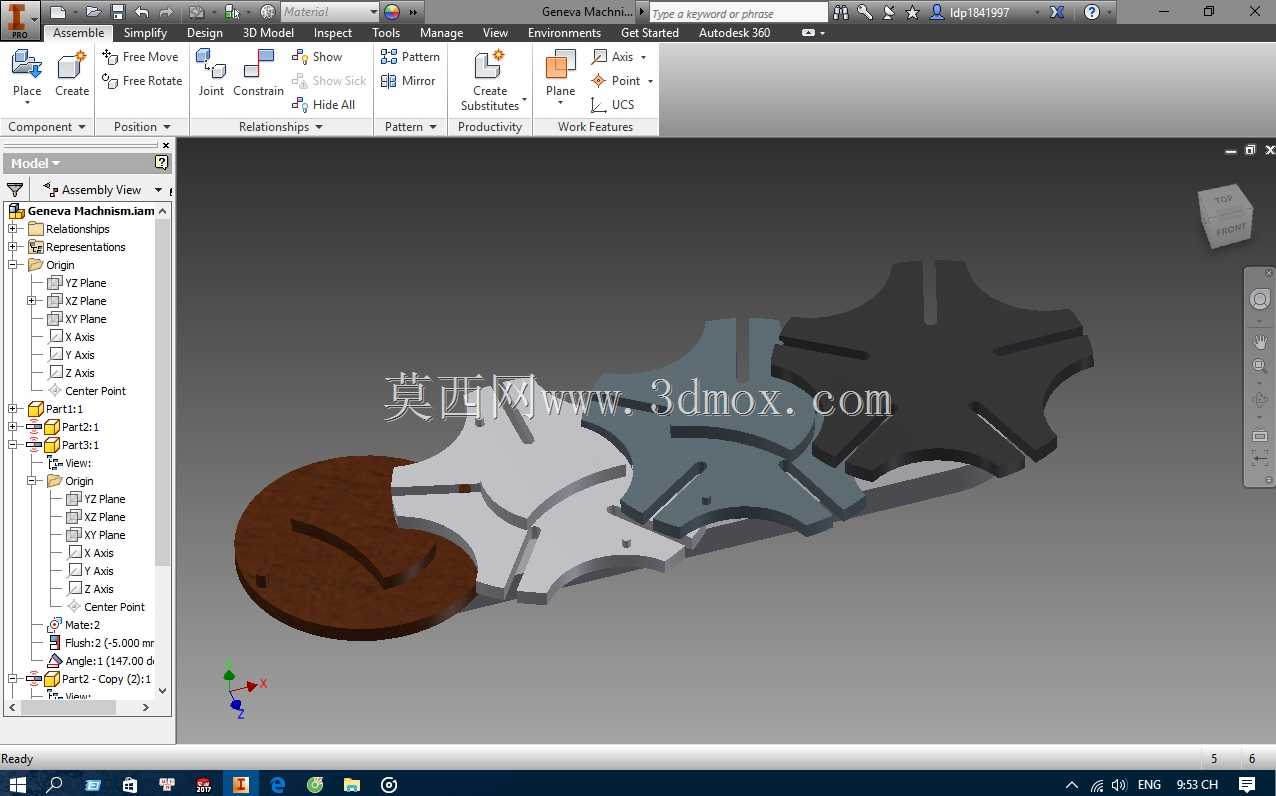1276x796 pixels.
Task: Click the Create component tool
Action: point(72,73)
